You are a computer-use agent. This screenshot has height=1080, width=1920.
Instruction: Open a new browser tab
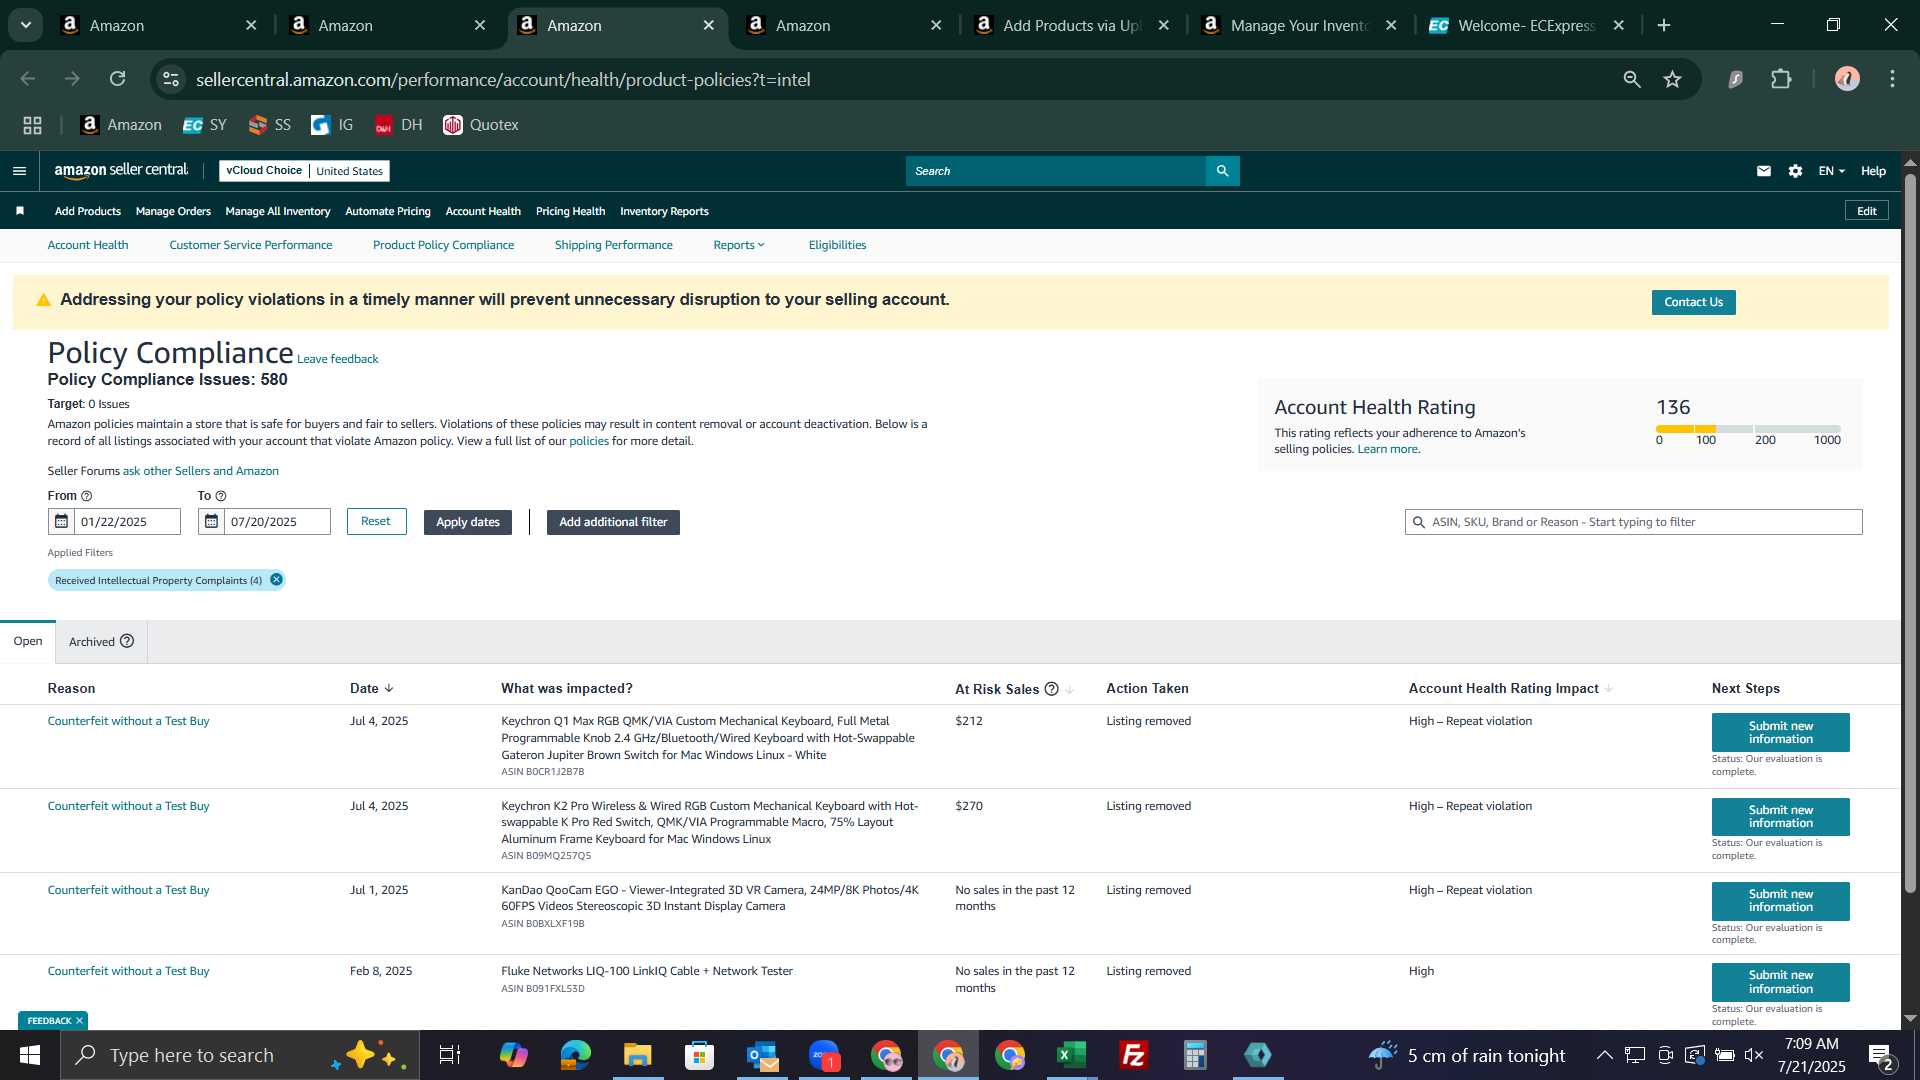pos(1664,25)
